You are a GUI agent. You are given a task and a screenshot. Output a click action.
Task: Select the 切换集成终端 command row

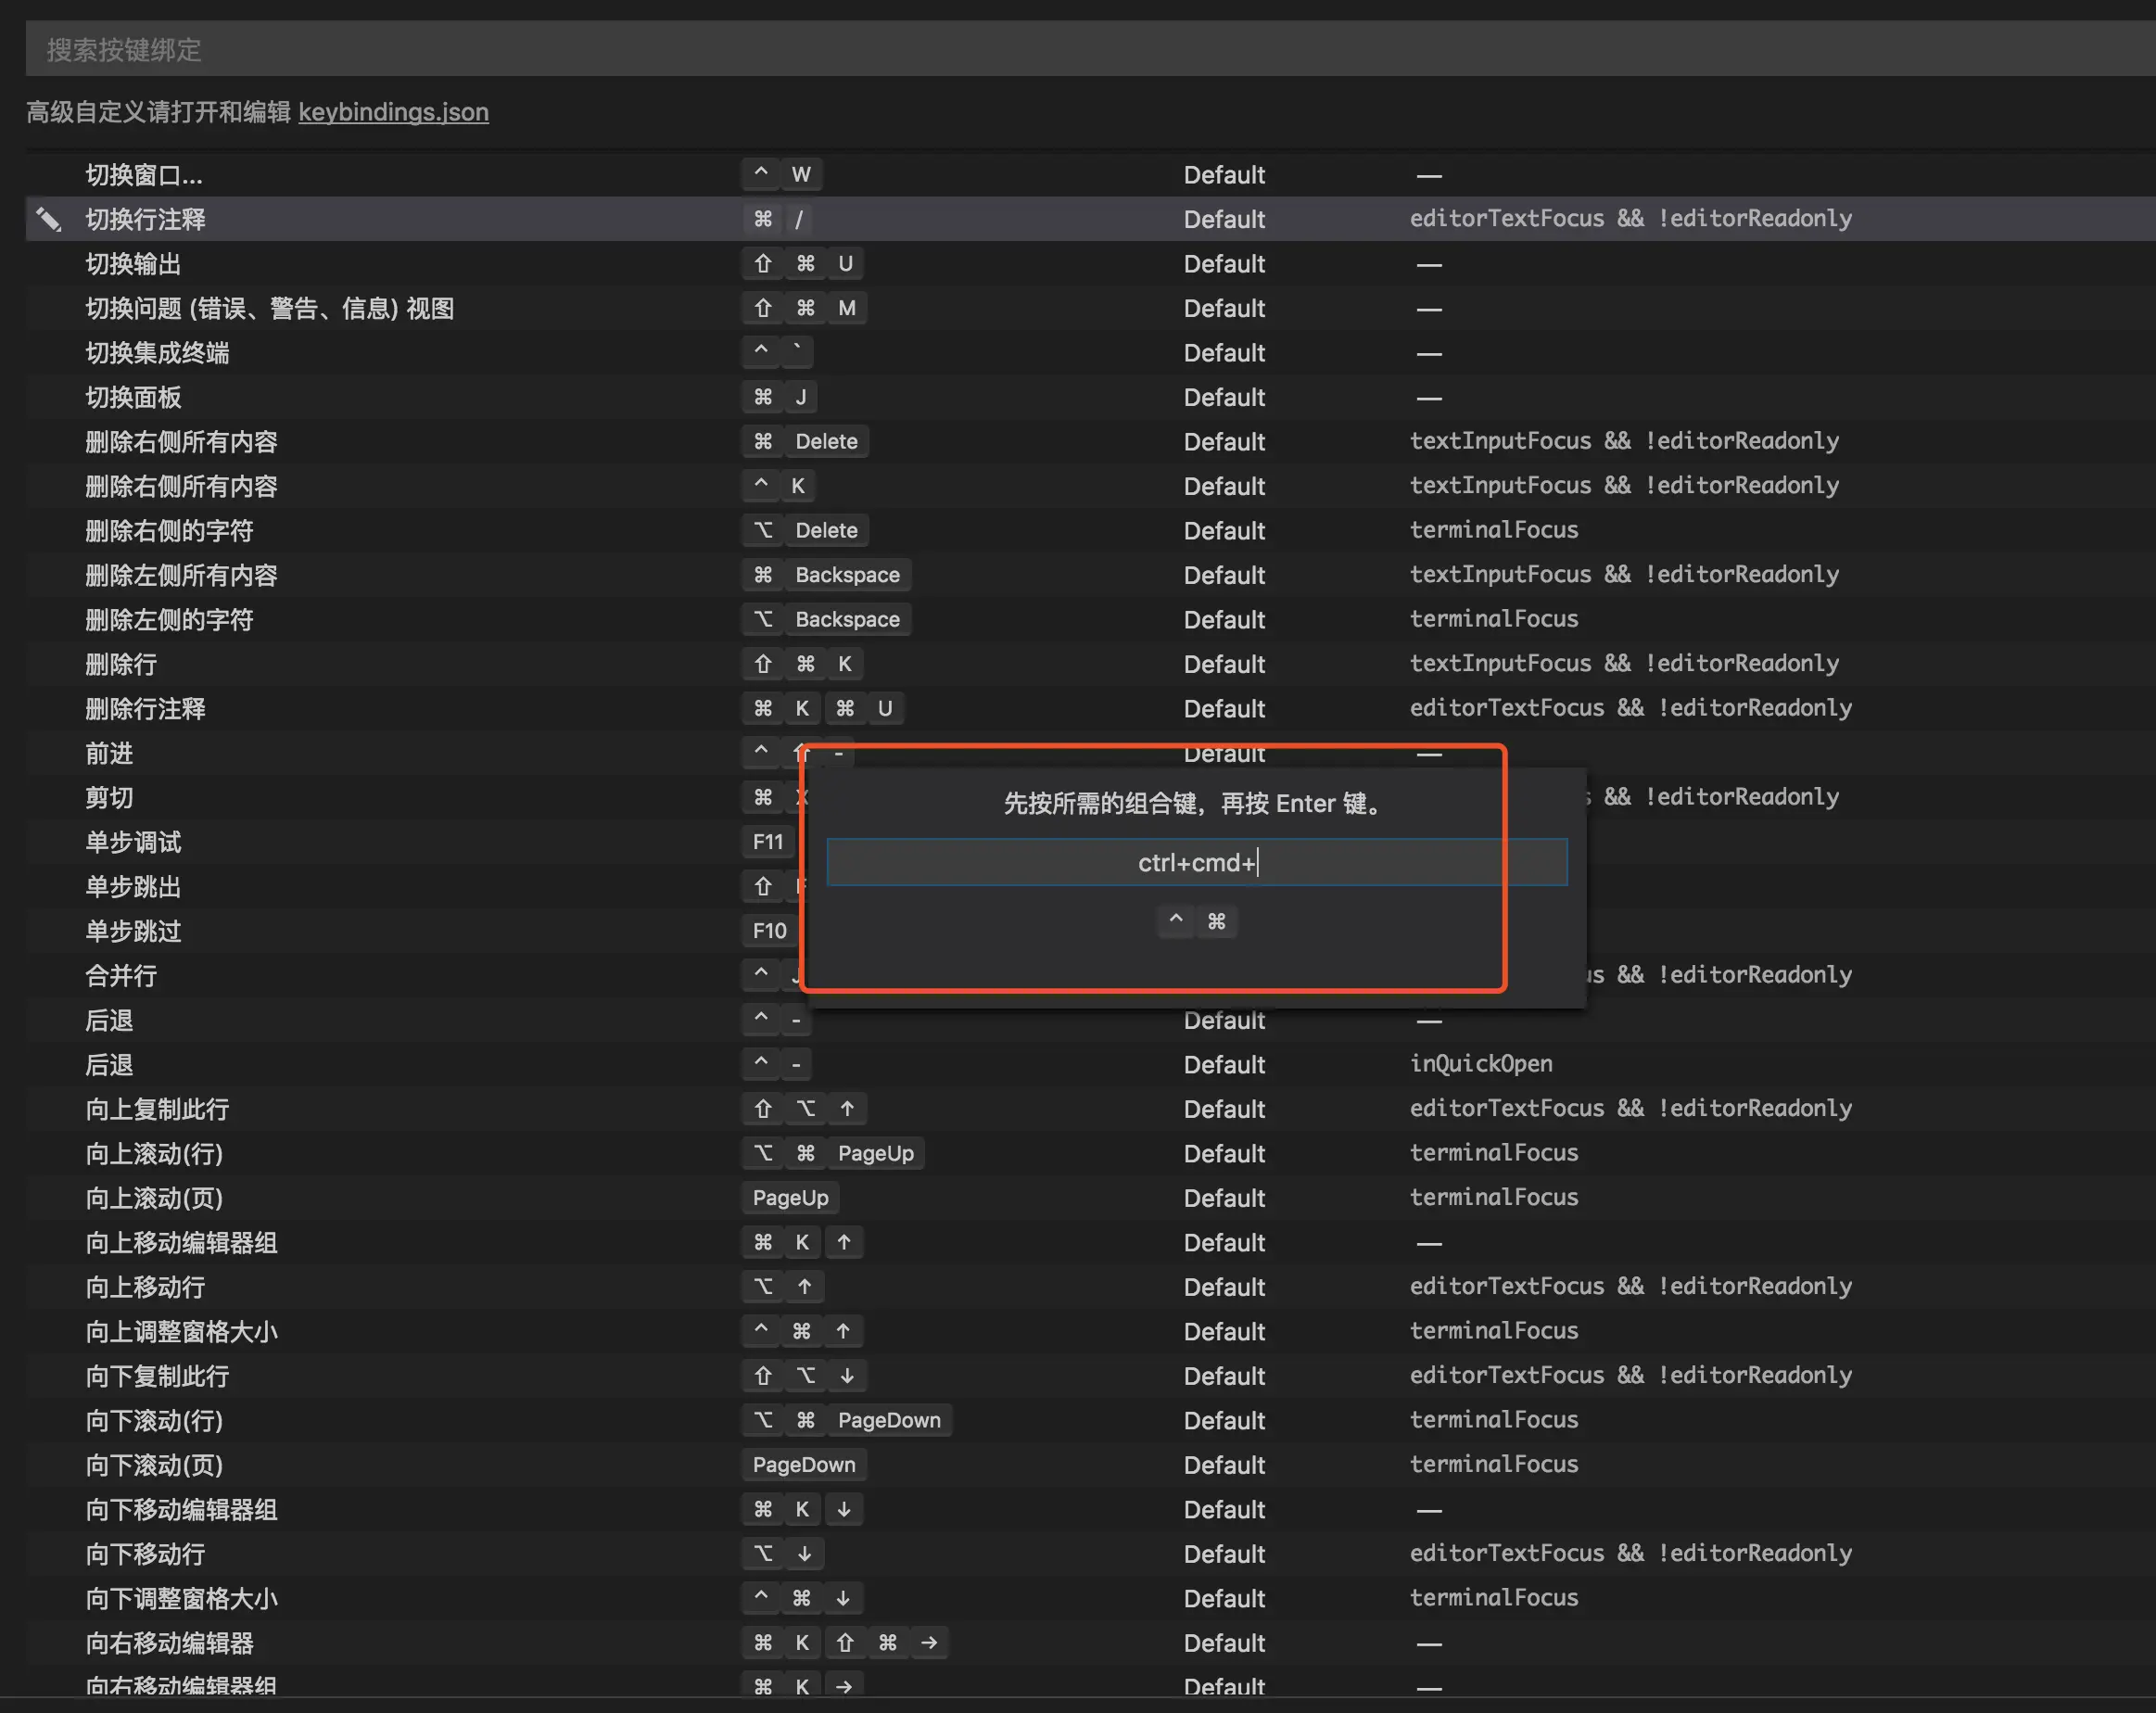point(157,353)
